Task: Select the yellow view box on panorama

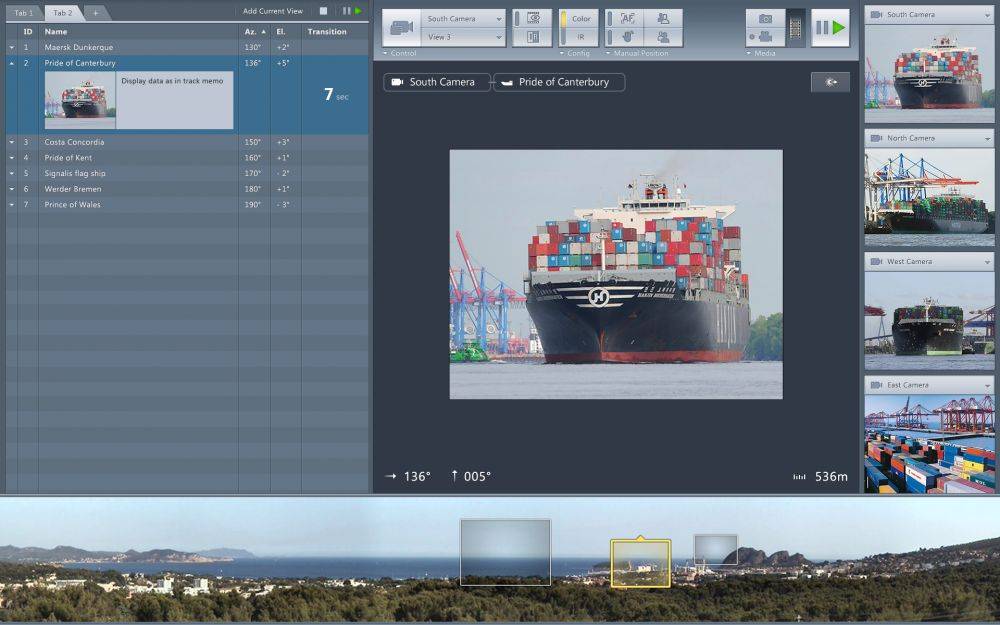Action: tap(640, 563)
